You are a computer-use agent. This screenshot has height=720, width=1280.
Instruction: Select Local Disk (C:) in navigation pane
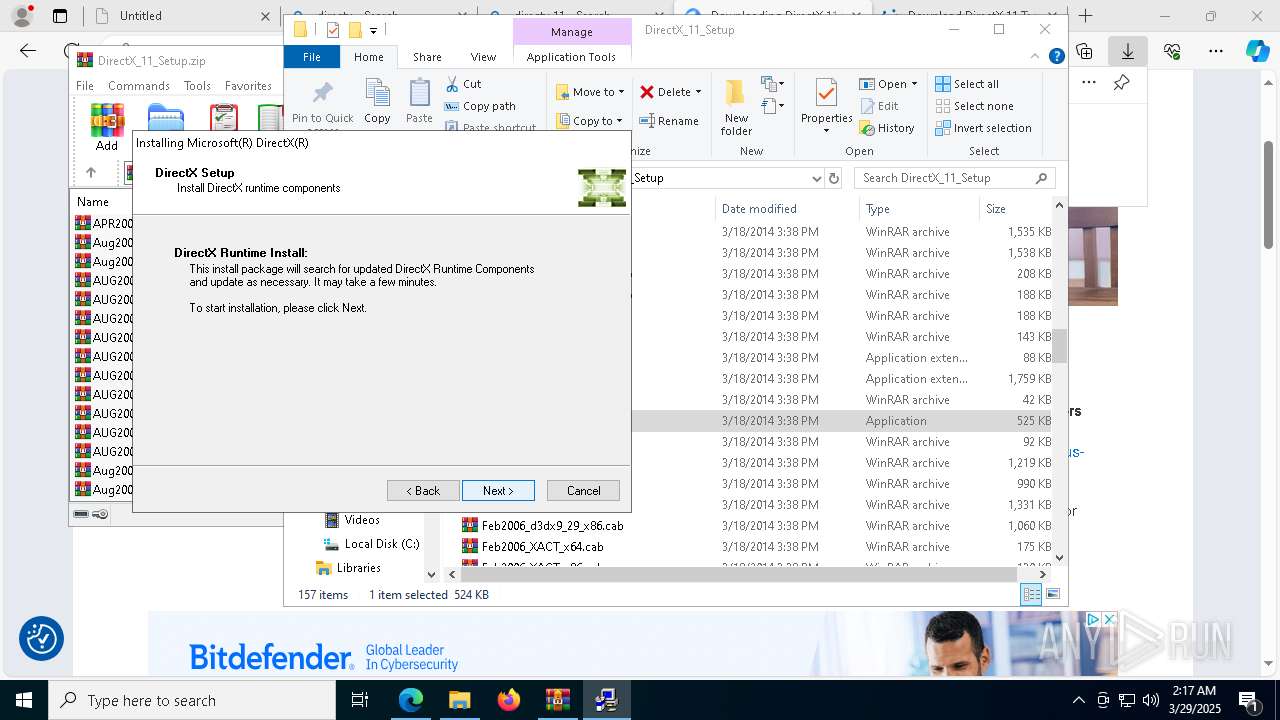[x=372, y=544]
